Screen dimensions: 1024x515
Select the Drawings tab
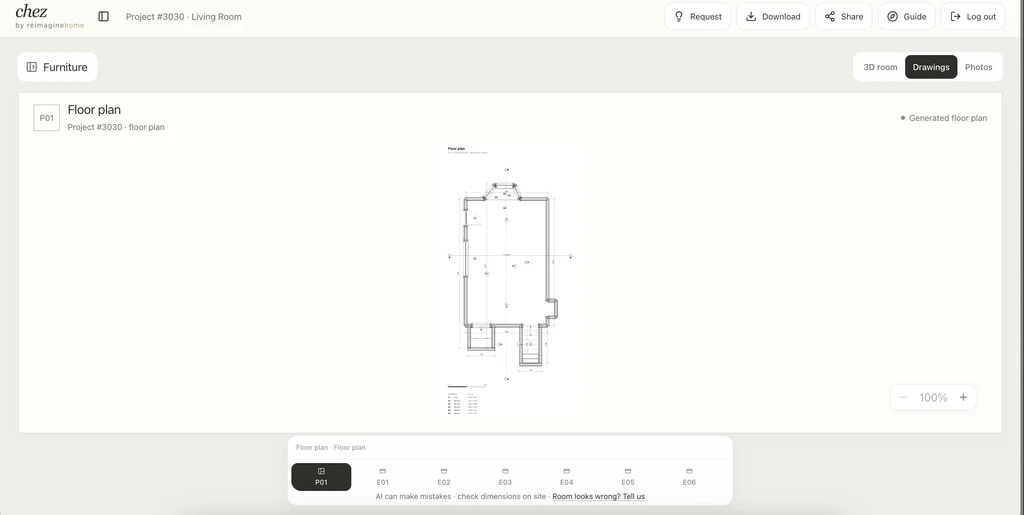point(931,67)
